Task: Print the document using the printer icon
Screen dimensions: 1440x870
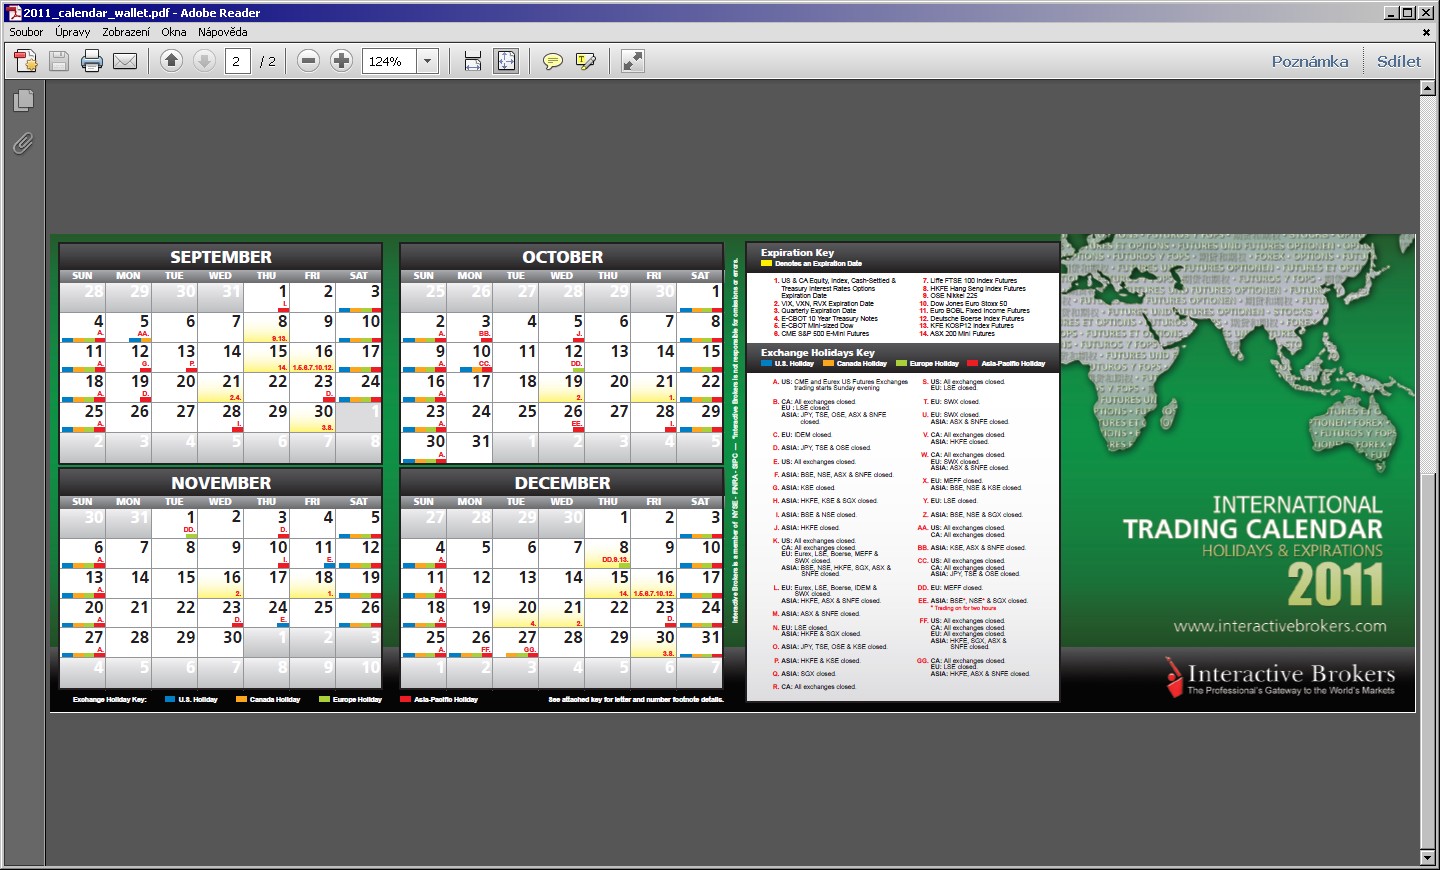Action: tap(92, 61)
